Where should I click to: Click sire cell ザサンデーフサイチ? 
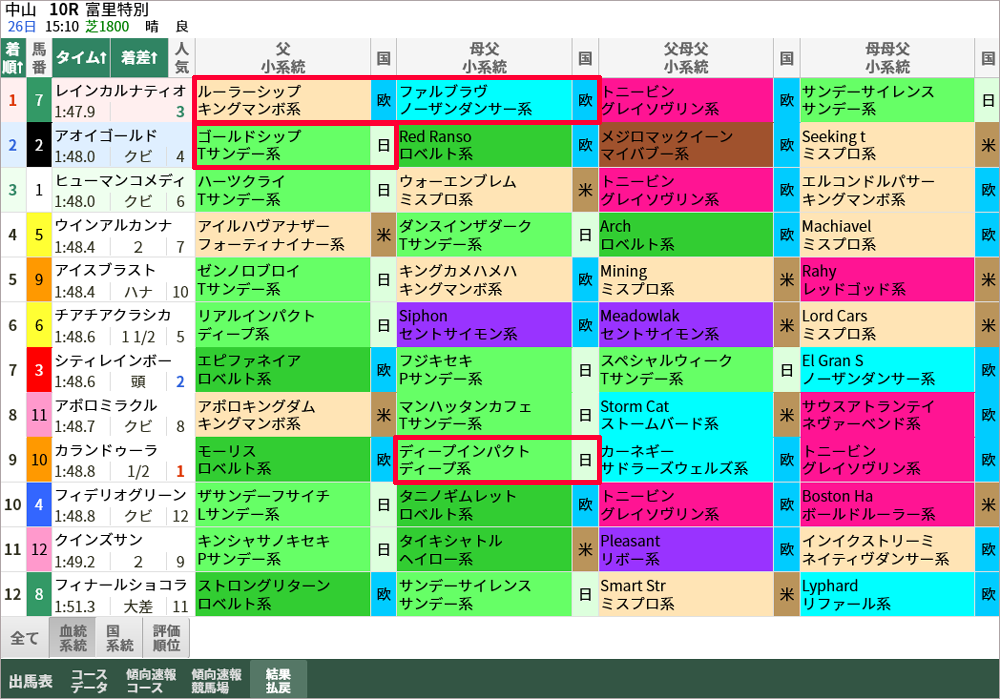(x=283, y=504)
